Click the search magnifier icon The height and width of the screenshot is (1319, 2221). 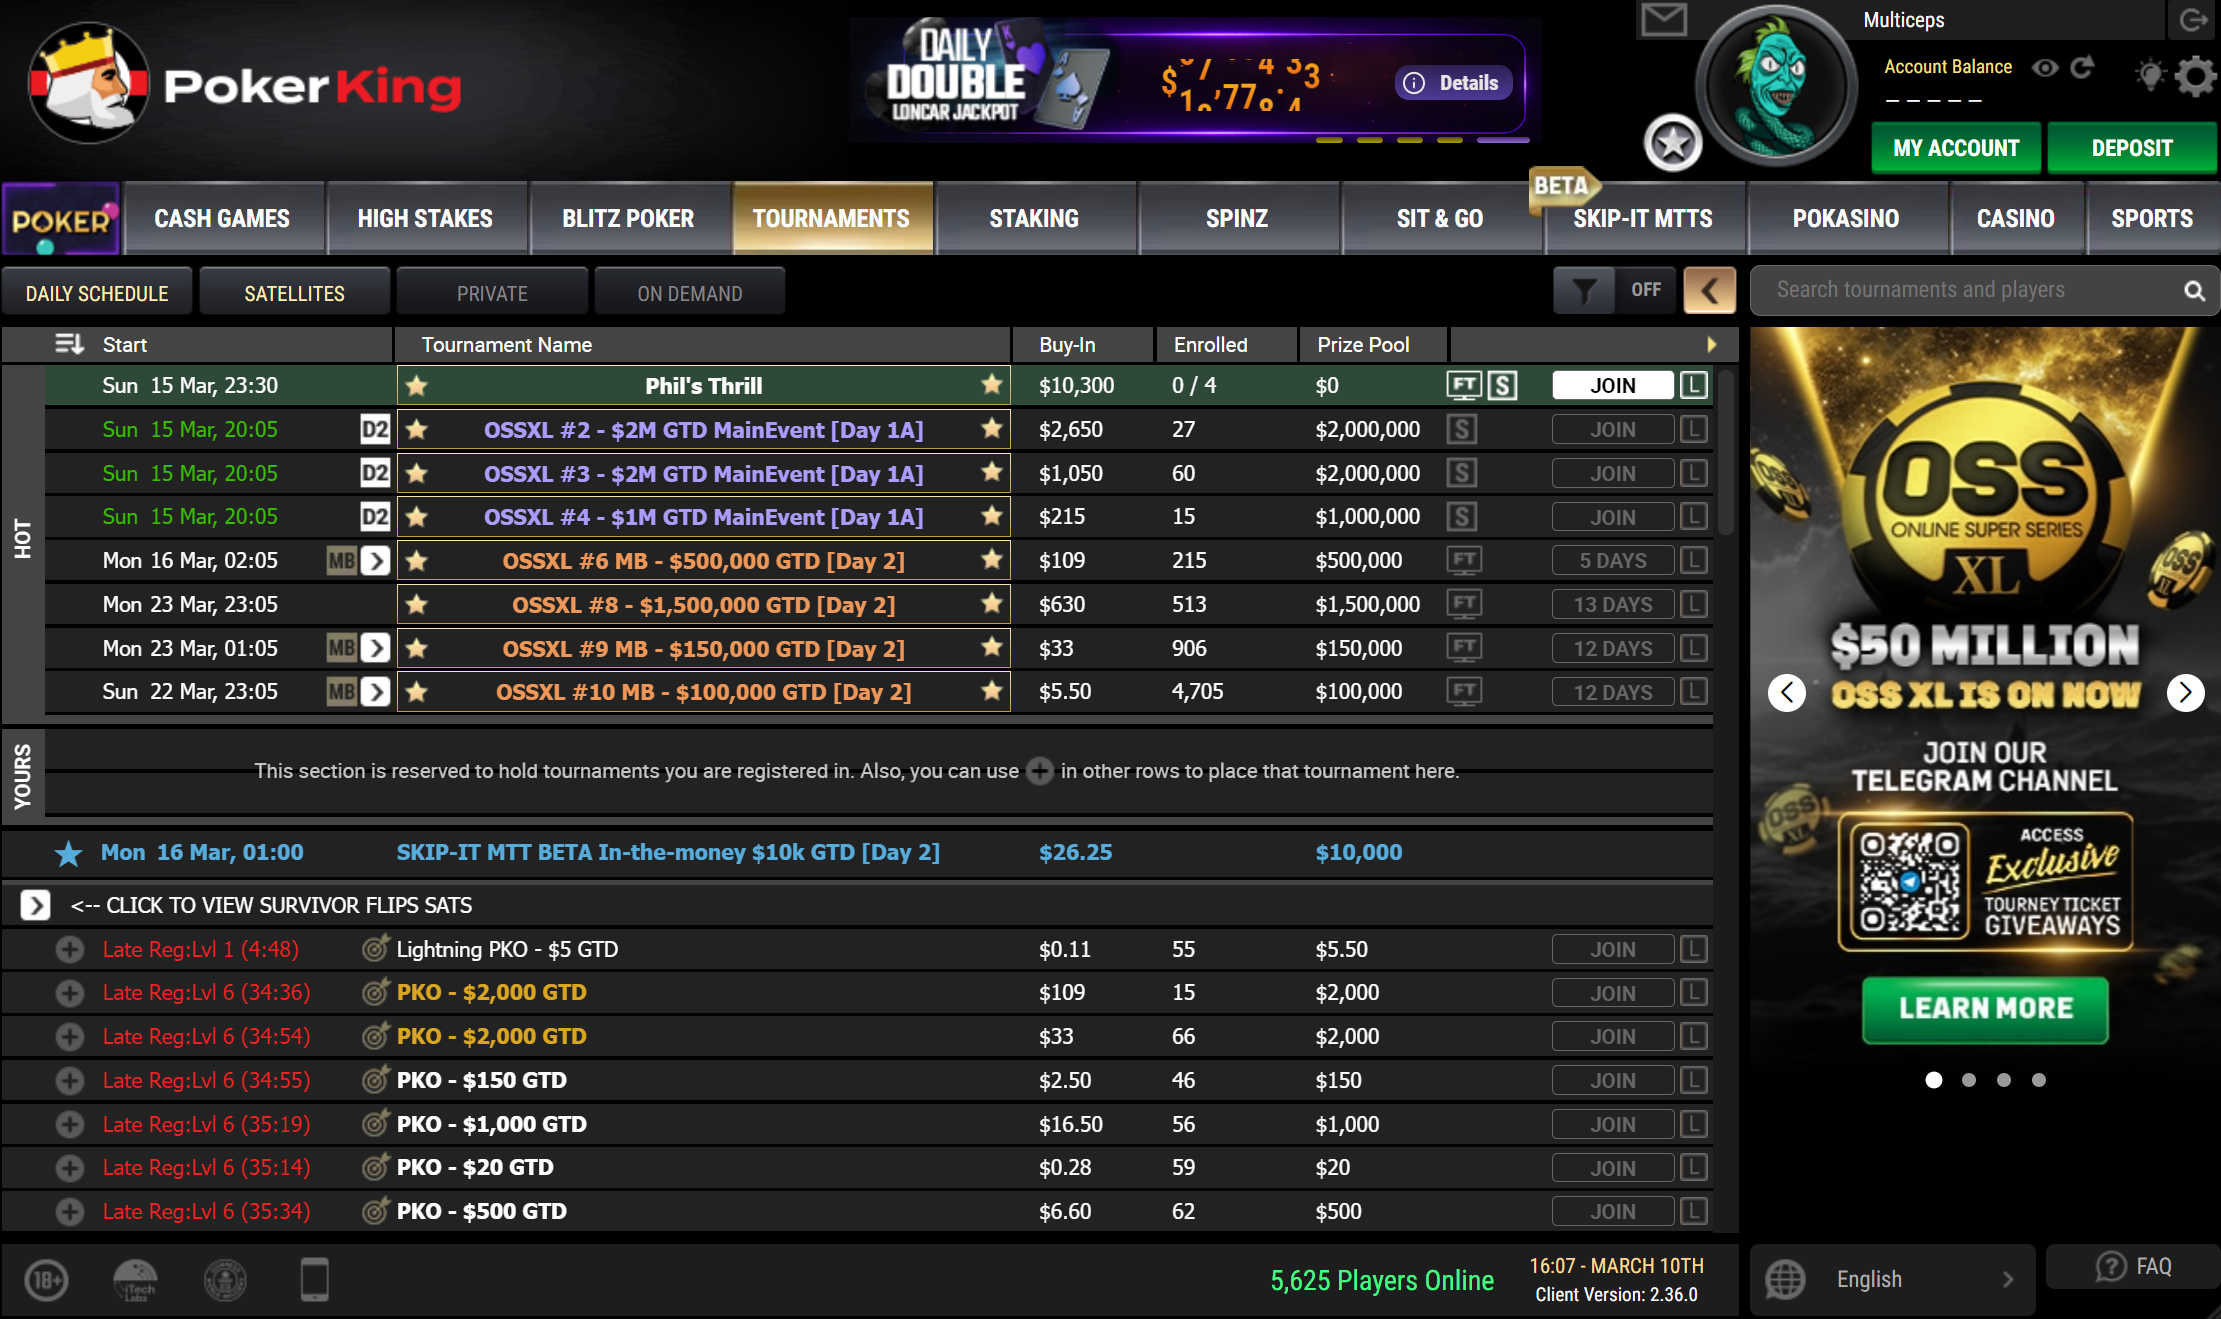coord(2194,291)
